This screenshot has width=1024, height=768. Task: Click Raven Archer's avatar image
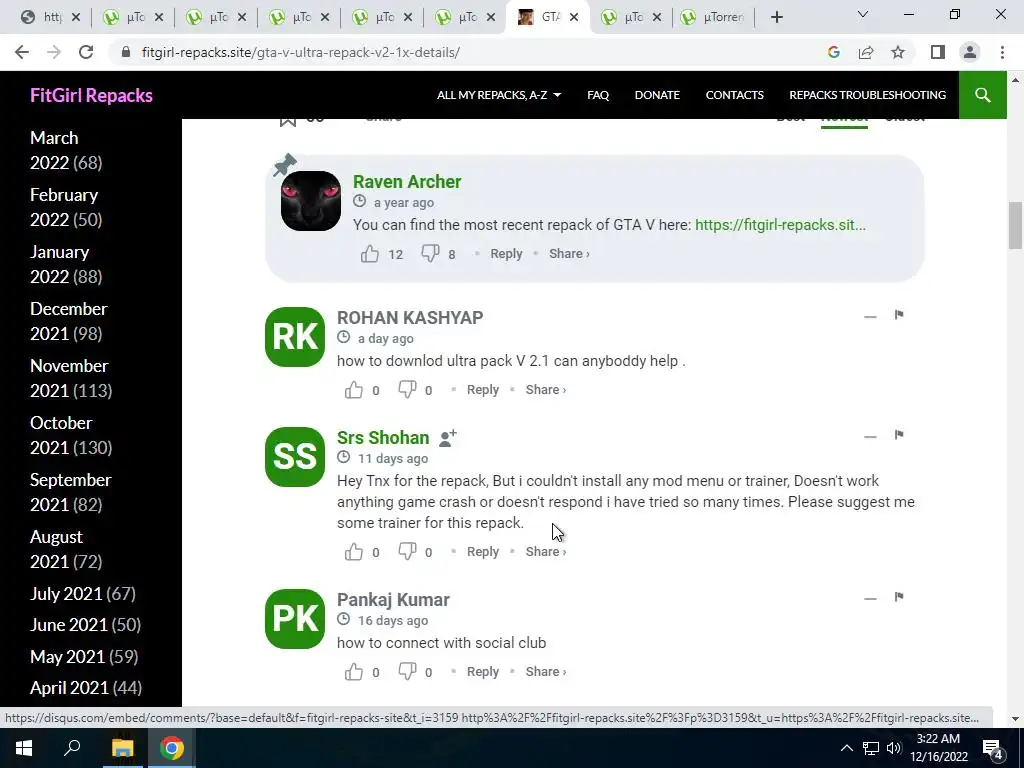311,201
